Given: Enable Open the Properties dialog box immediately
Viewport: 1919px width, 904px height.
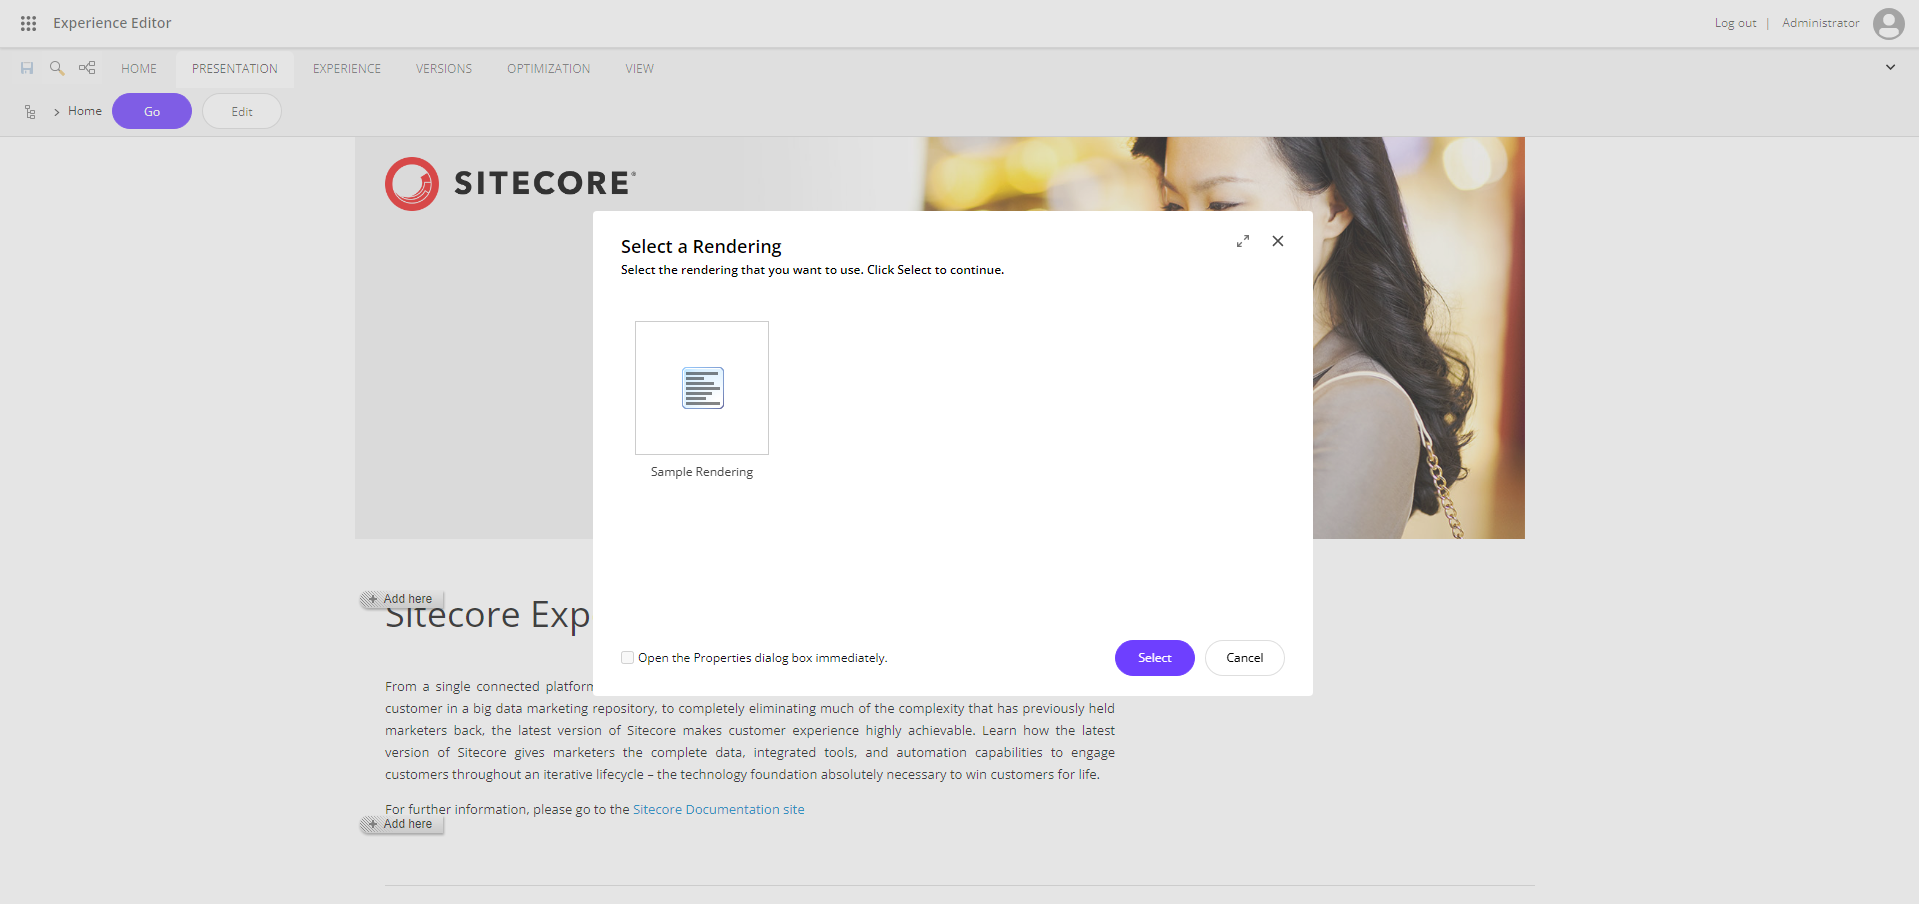Looking at the screenshot, I should [627, 658].
